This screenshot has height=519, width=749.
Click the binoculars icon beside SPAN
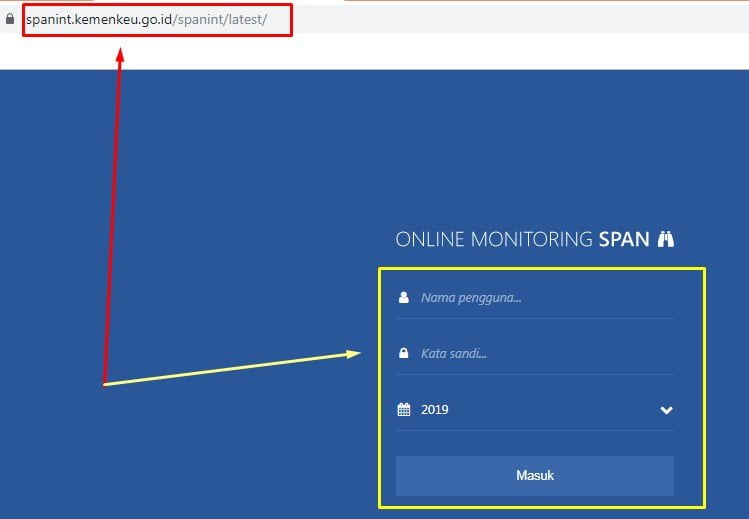pos(666,239)
